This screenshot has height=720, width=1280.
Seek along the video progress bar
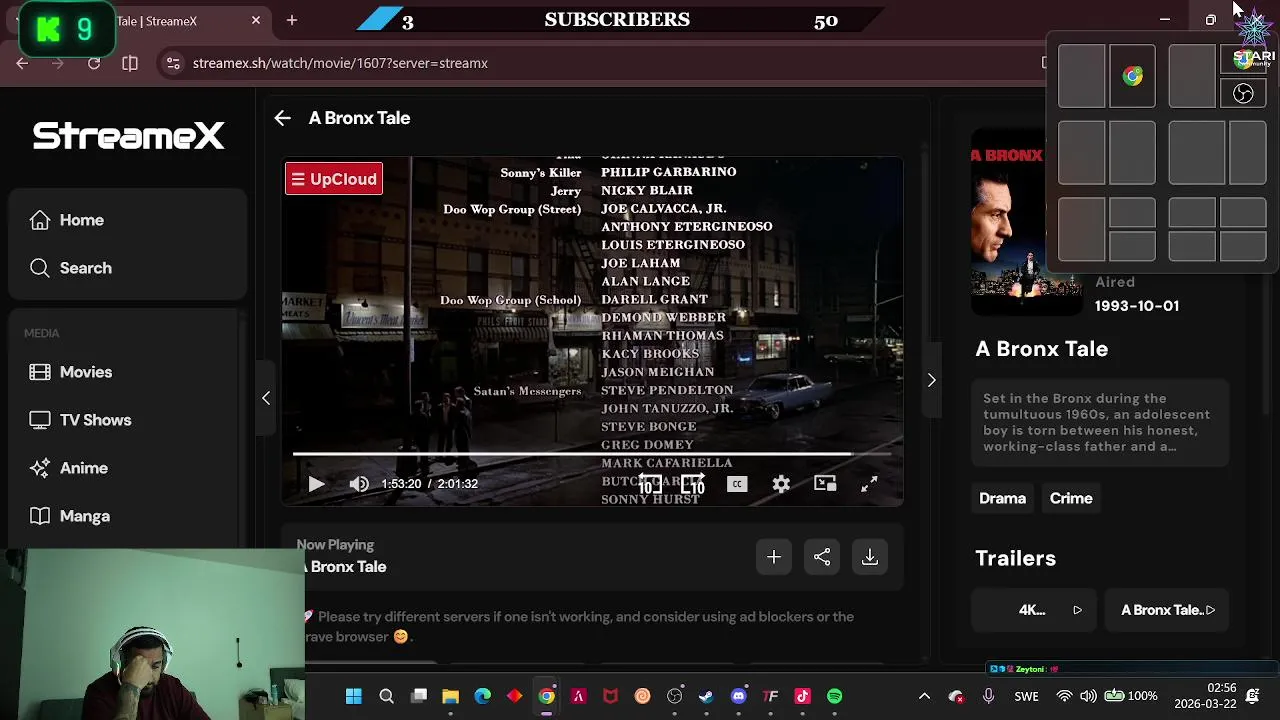pos(592,454)
